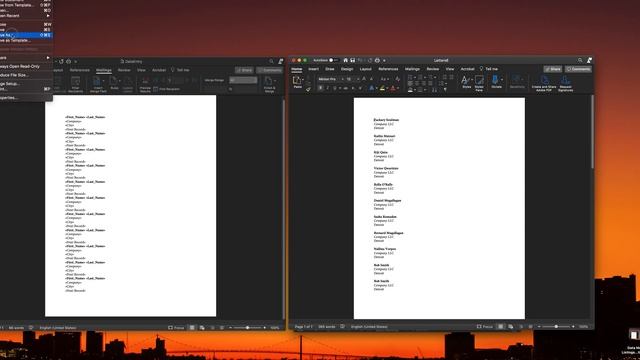This screenshot has width=640, height=360.
Task: Open the font name dropdown
Action: pos(342,79)
